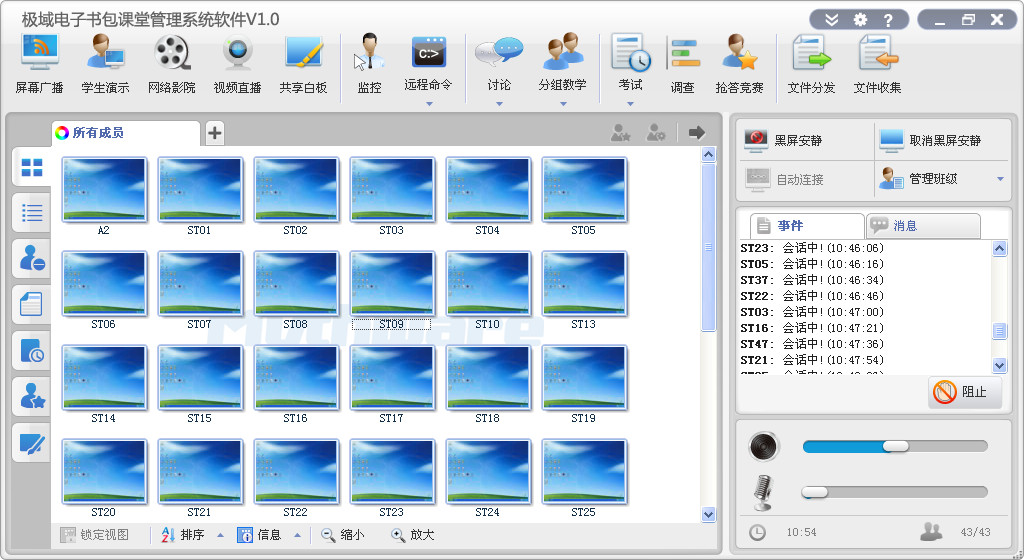The image size is (1024, 560).
Task: Select the ST09 student thumbnail
Action: coord(391,286)
